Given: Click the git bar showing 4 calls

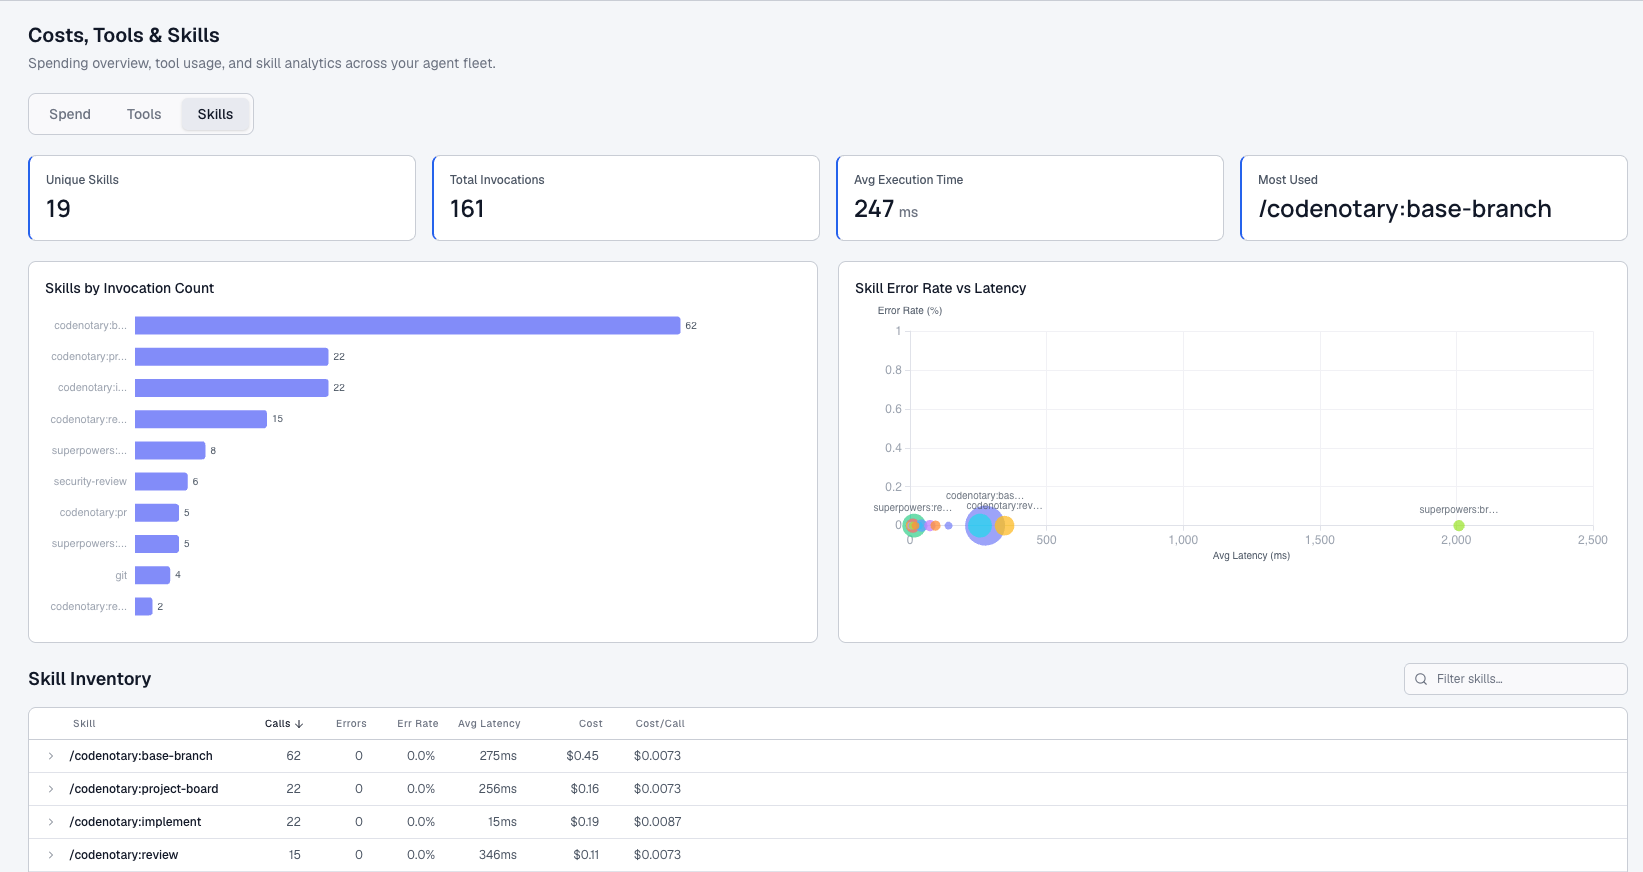Looking at the screenshot, I should pos(152,575).
